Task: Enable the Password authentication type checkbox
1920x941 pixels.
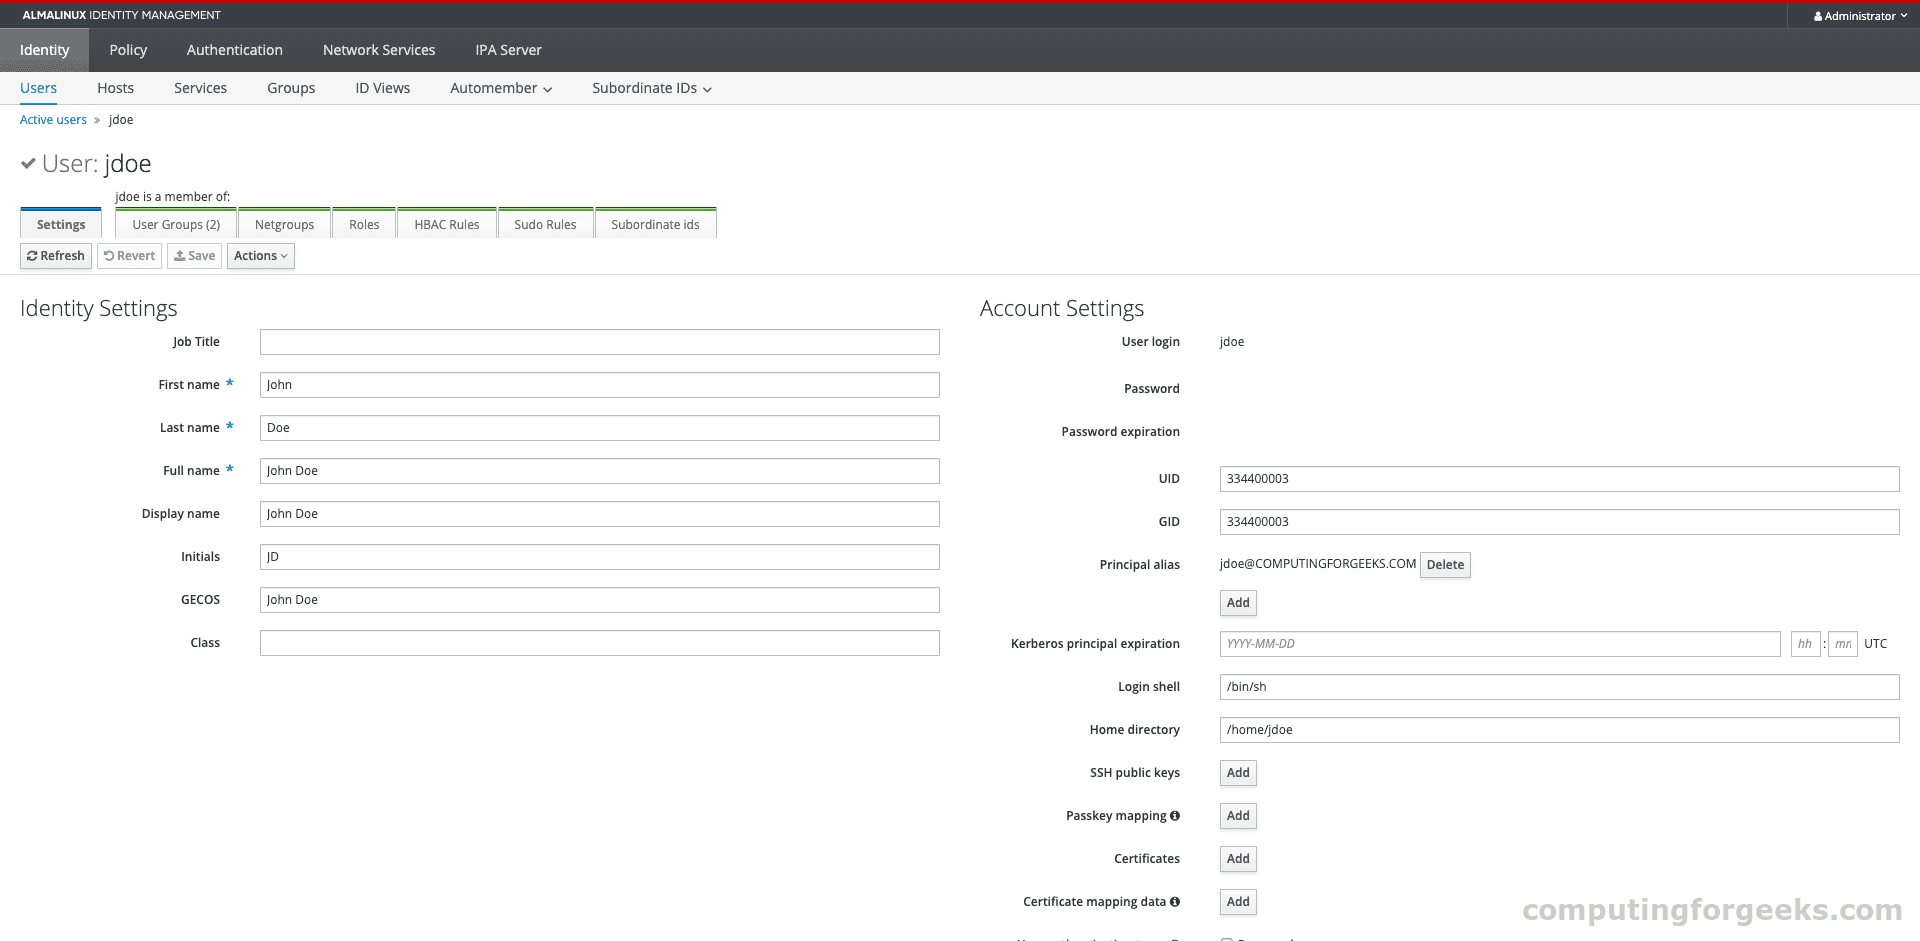Action: 1227,938
